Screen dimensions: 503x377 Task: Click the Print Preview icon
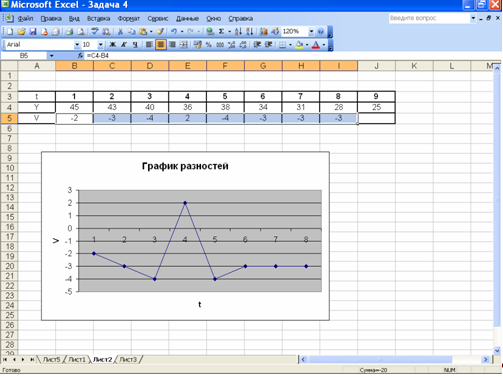pos(81,32)
